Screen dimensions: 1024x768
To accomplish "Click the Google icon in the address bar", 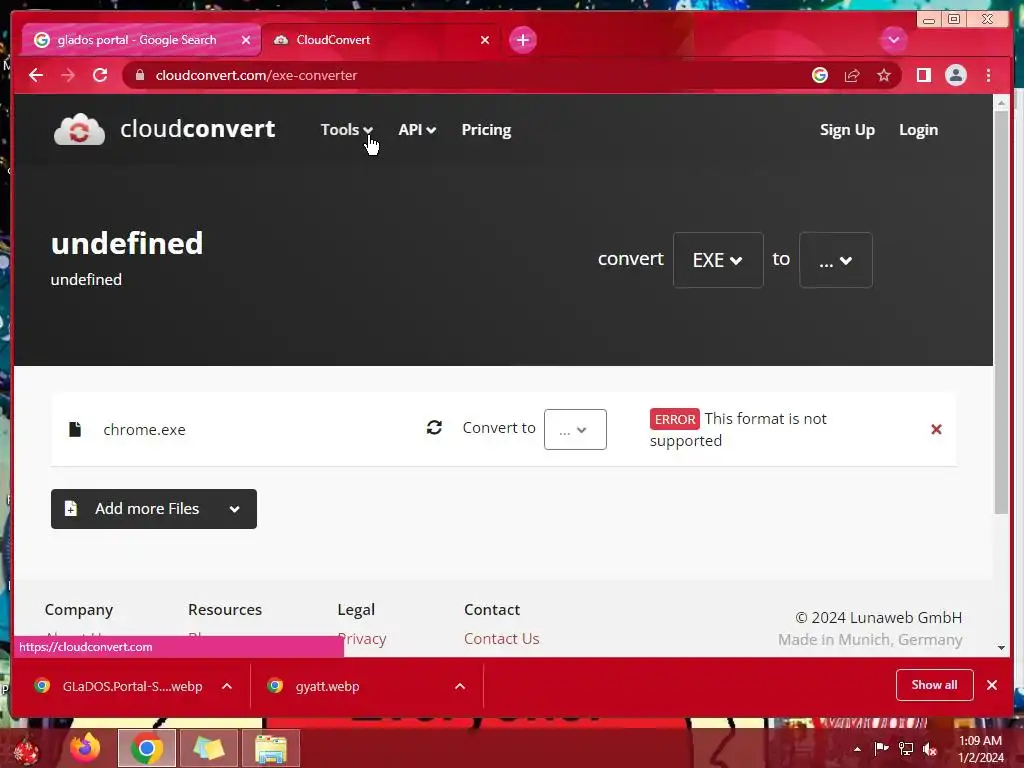I will 820,75.
